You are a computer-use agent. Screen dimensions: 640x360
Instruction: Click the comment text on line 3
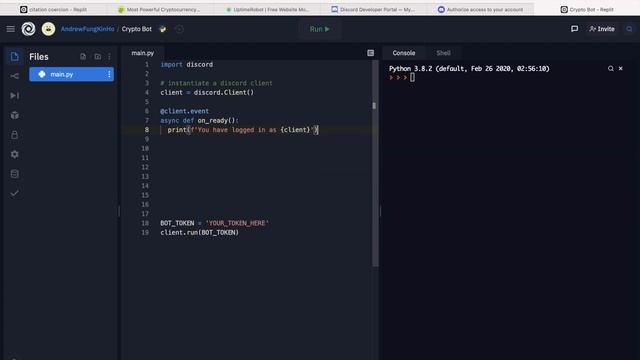point(216,83)
